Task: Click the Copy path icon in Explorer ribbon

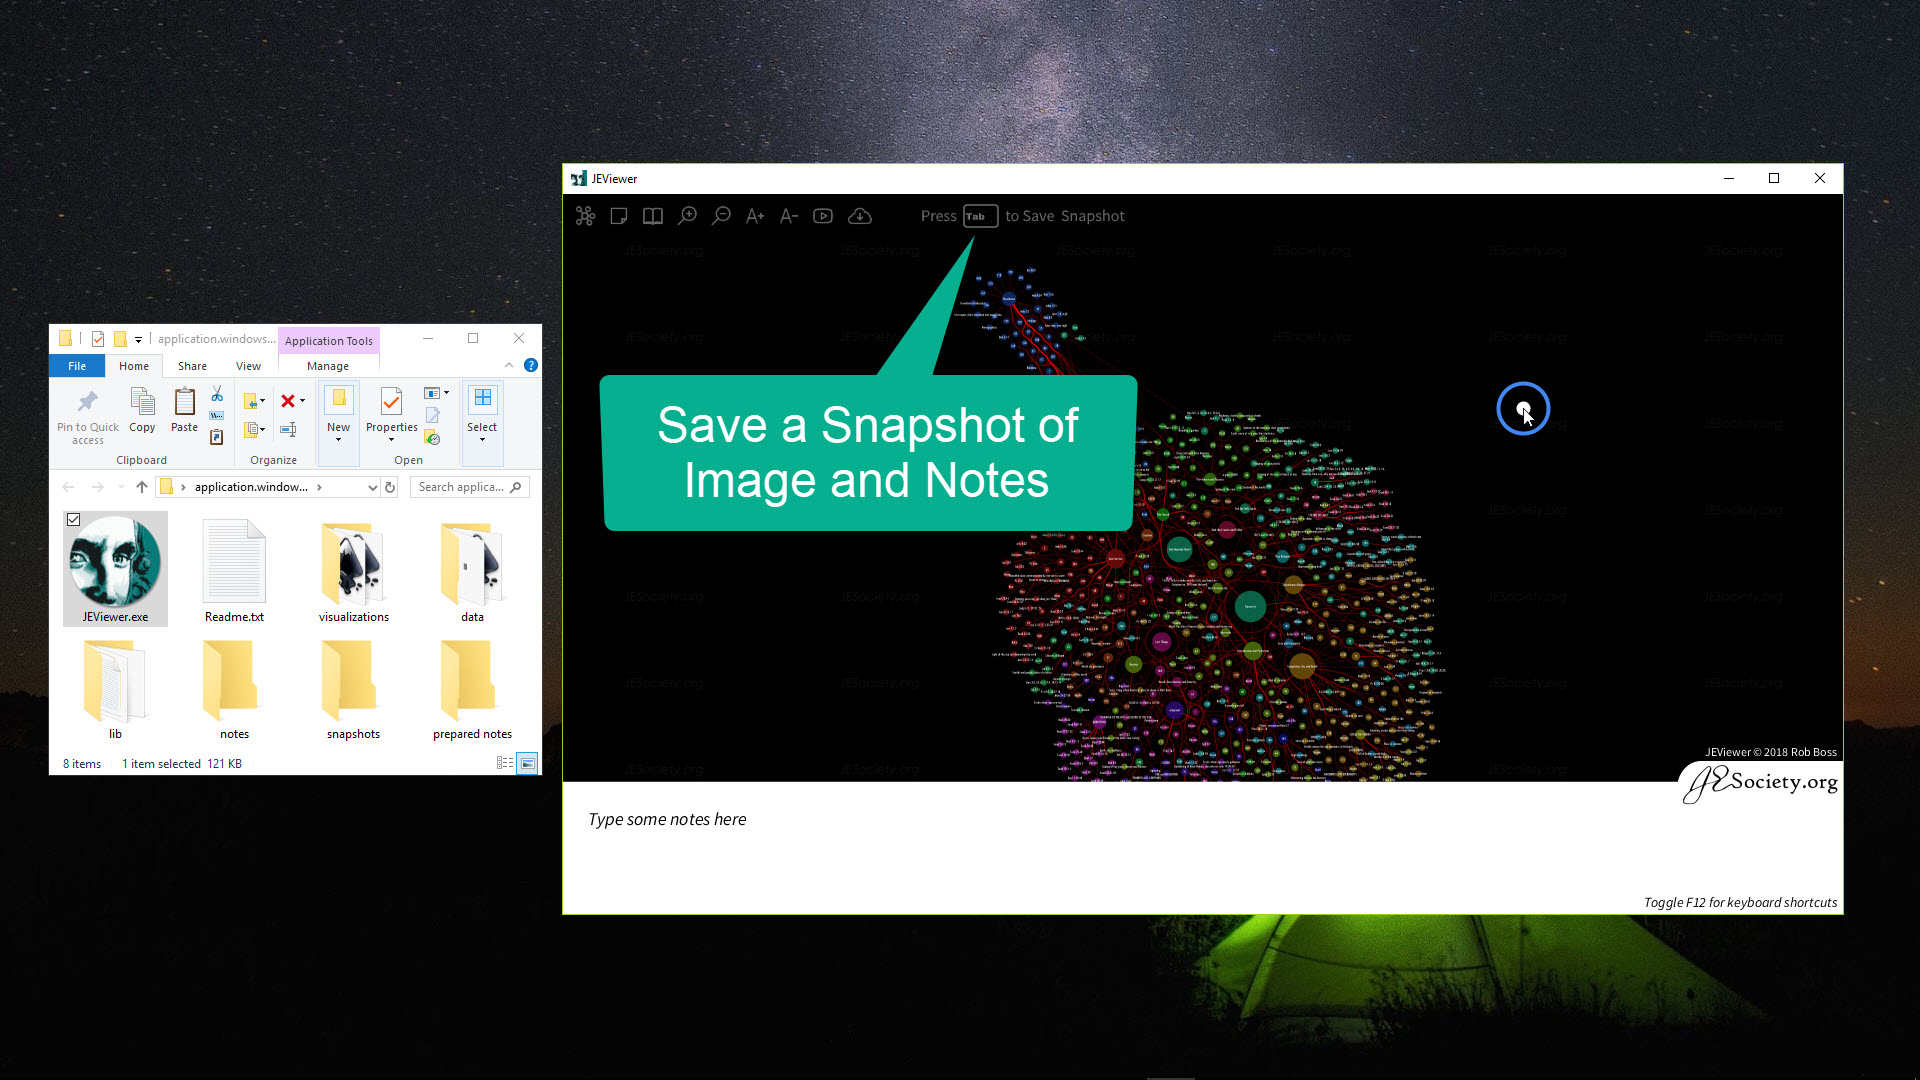Action: click(x=217, y=416)
